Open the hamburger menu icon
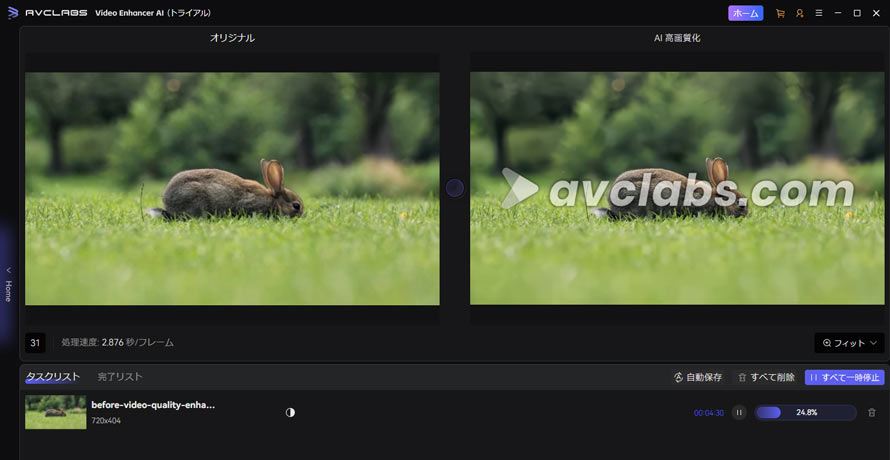Image resolution: width=890 pixels, height=460 pixels. [818, 13]
